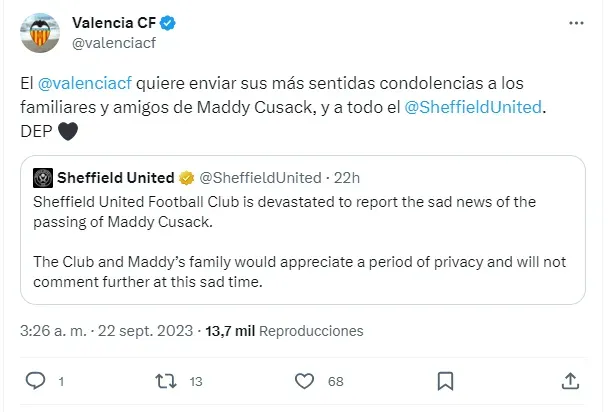Bookmark this tweet
The image size is (610, 412).
click(x=445, y=381)
